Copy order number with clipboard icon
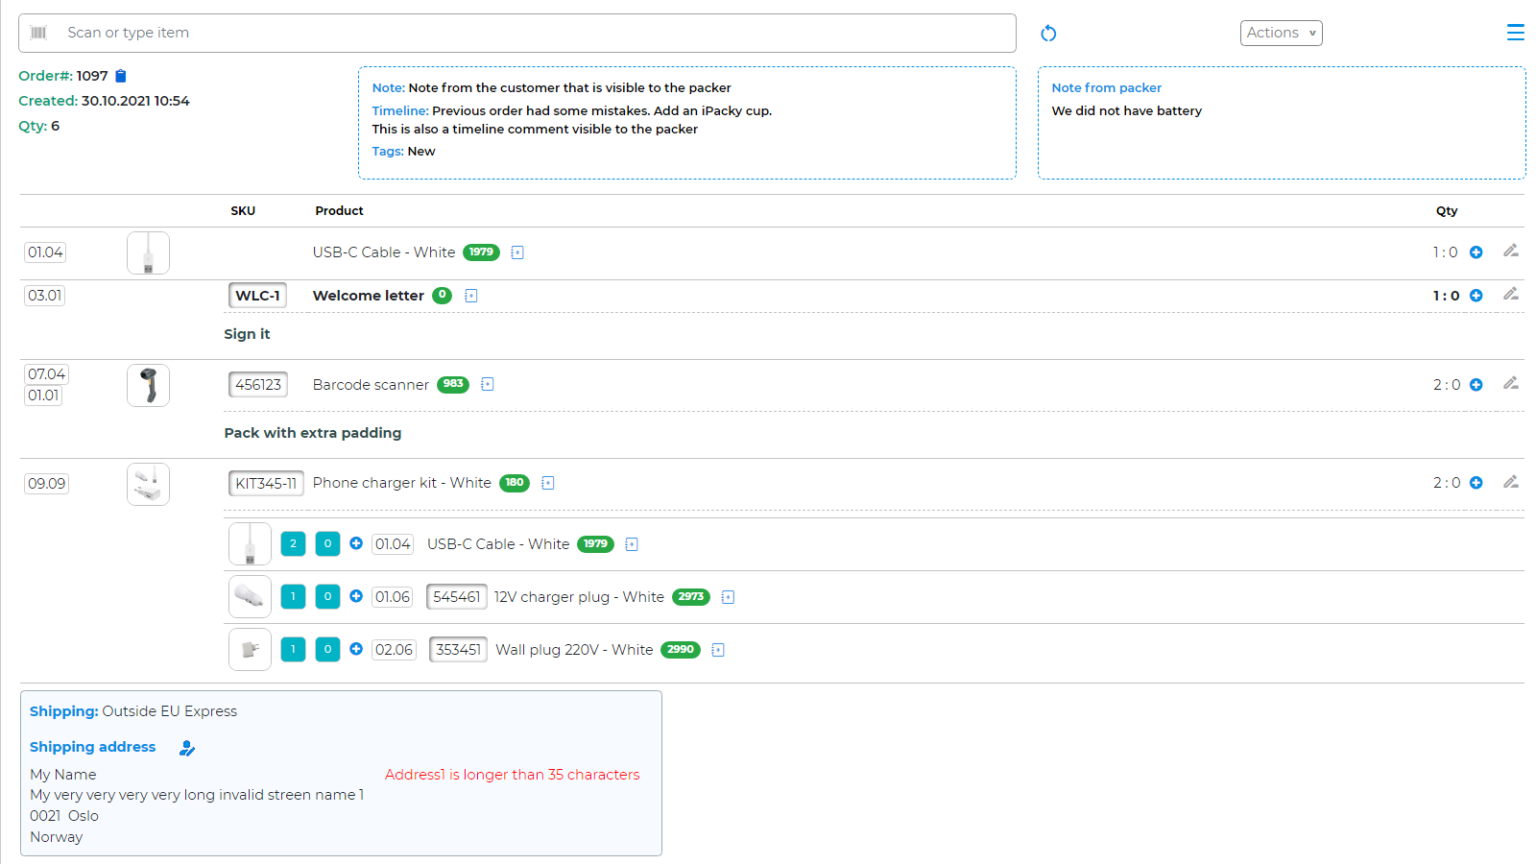The image size is (1536, 864). tap(121, 76)
